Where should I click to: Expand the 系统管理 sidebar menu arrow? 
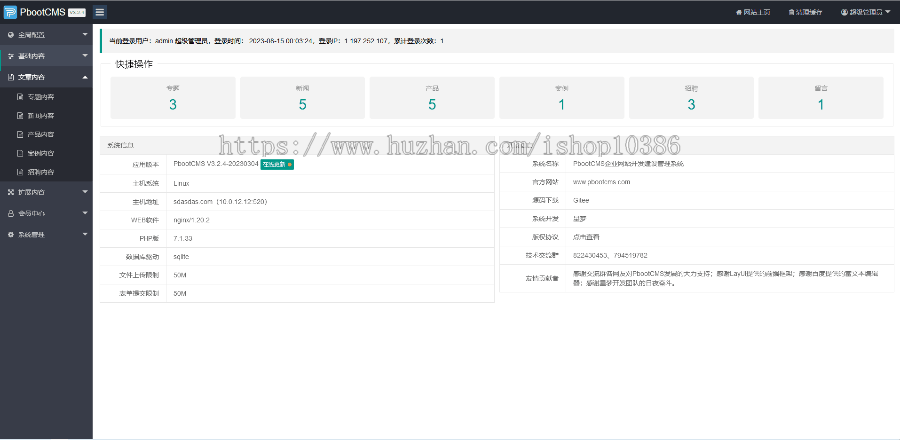(85, 234)
